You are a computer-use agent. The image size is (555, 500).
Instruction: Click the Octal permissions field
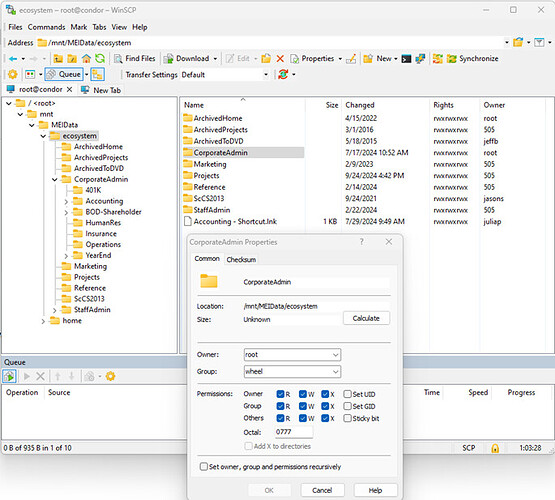294,432
